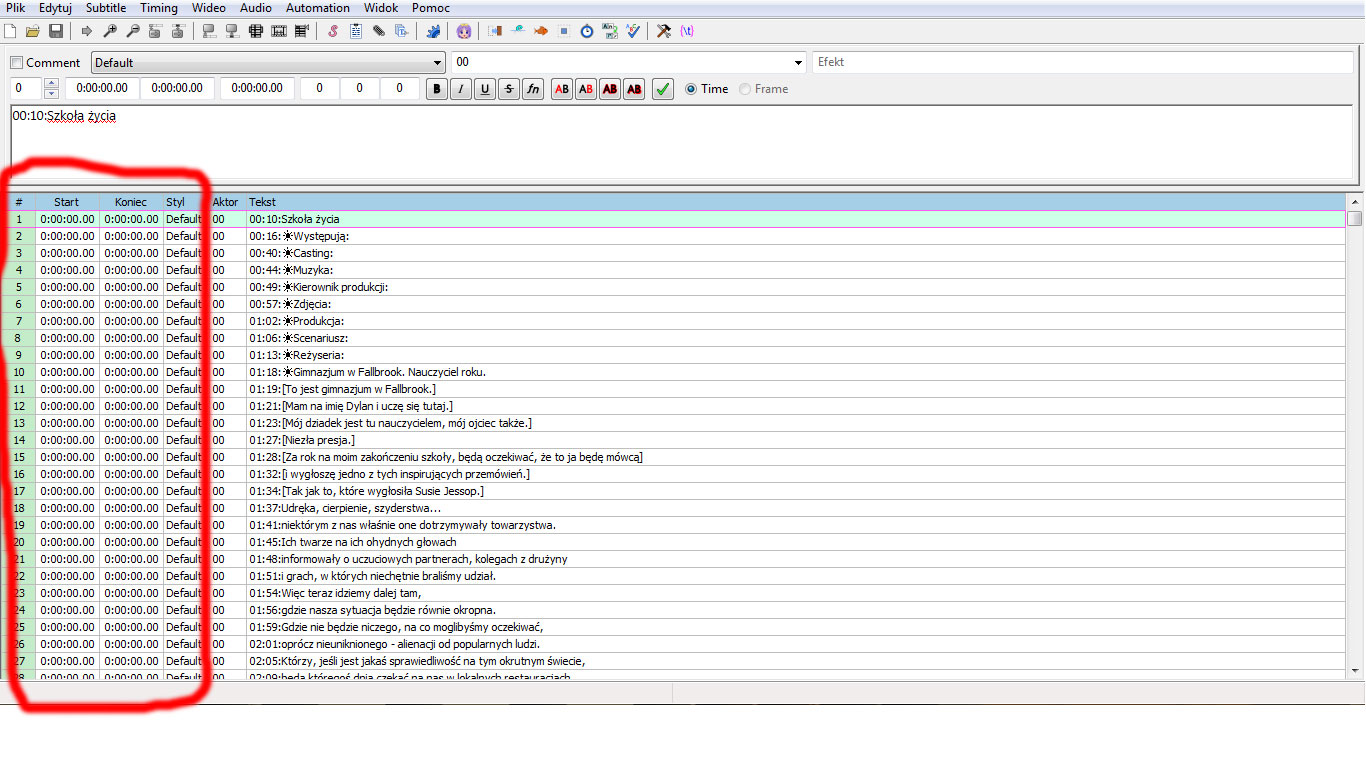
Task: Select row "01:54:Więc teraz idziemy dalej tam,"
Action: (675, 593)
